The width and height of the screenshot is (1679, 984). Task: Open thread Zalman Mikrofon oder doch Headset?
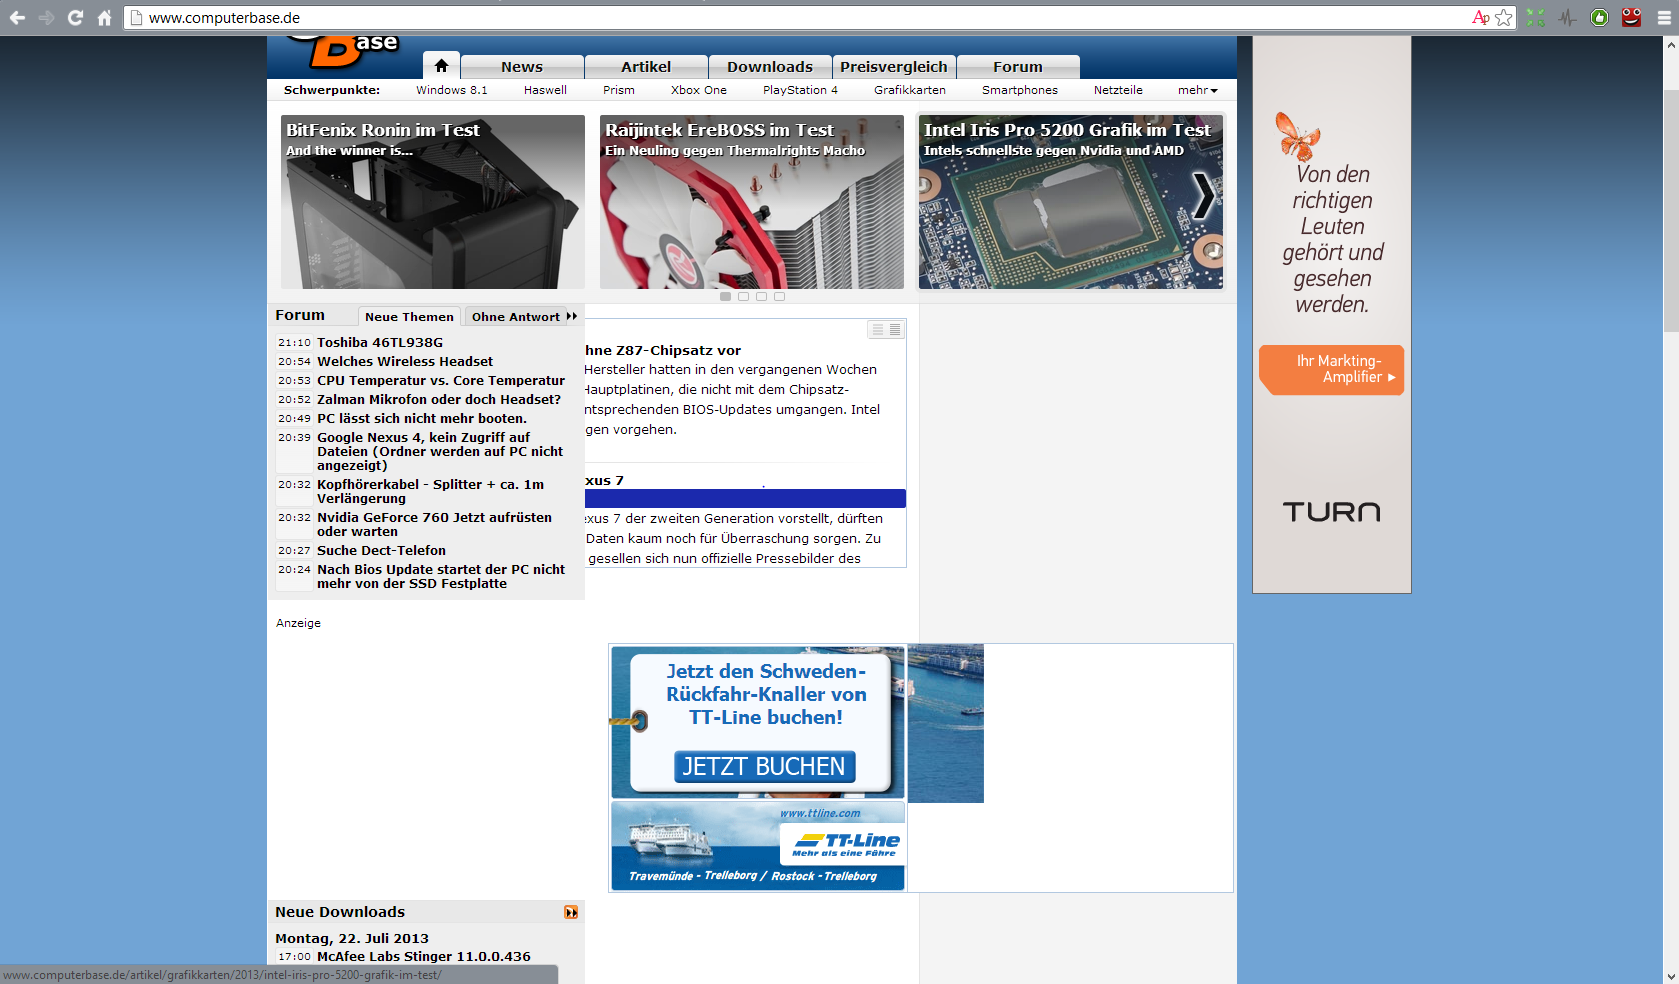(x=439, y=399)
